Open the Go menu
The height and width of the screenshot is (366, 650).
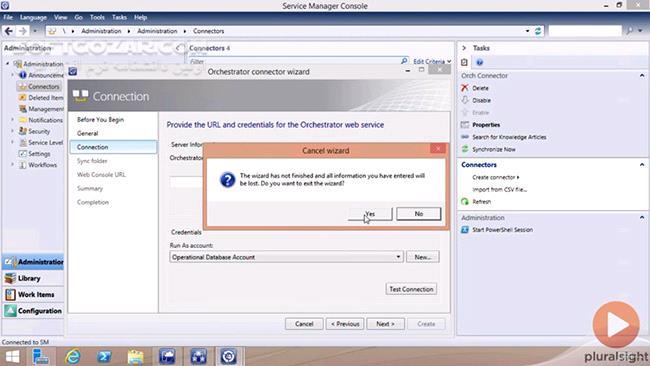point(78,17)
